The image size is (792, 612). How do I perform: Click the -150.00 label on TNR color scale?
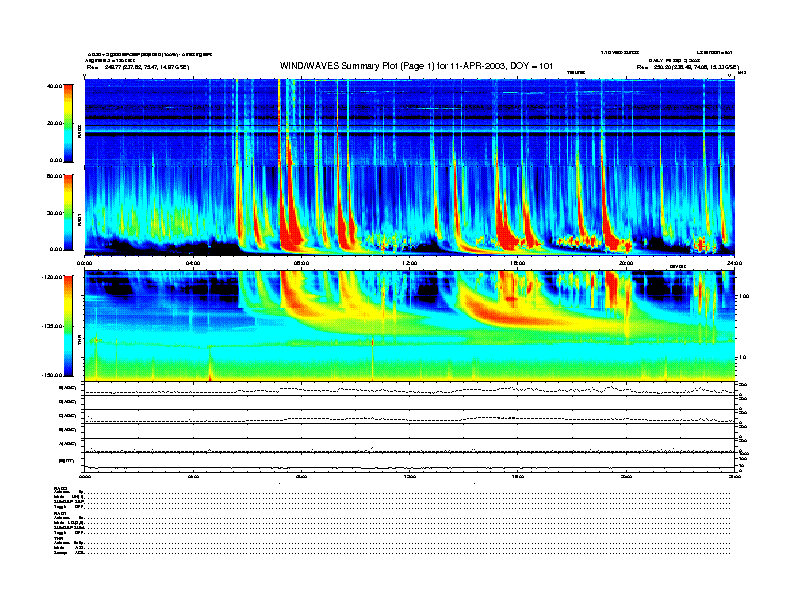click(x=53, y=375)
